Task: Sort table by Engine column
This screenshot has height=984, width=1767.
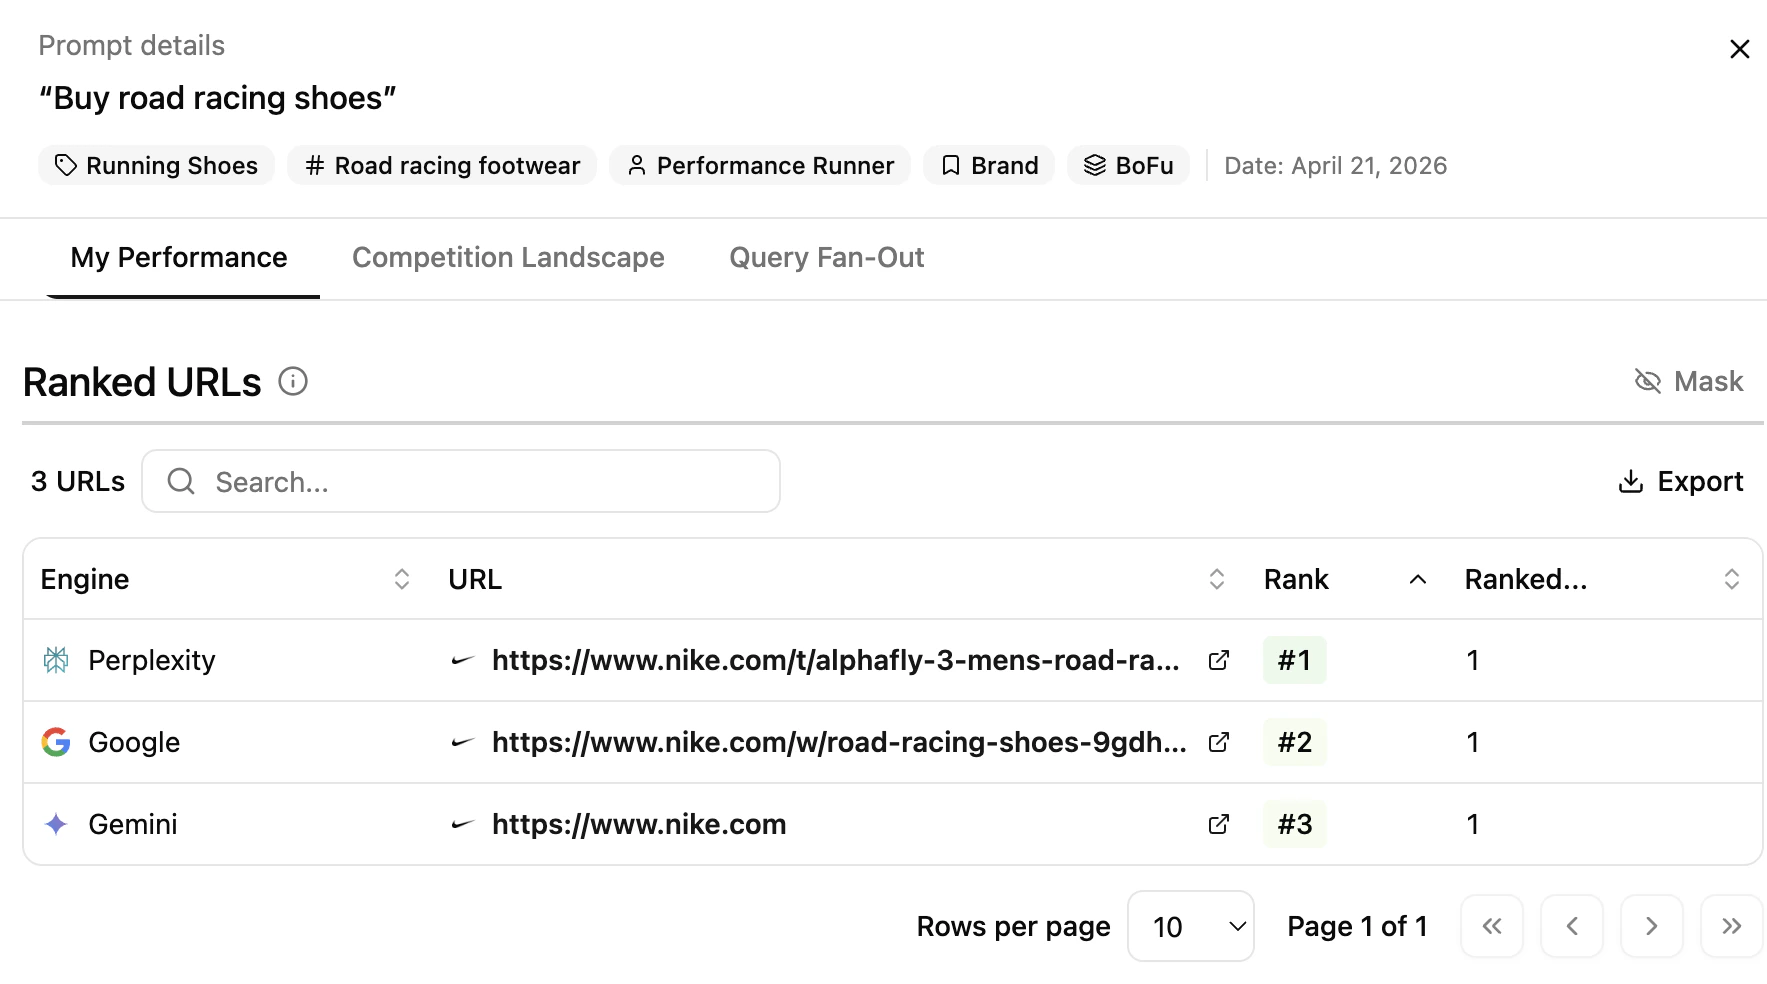Action: pyautogui.click(x=402, y=579)
